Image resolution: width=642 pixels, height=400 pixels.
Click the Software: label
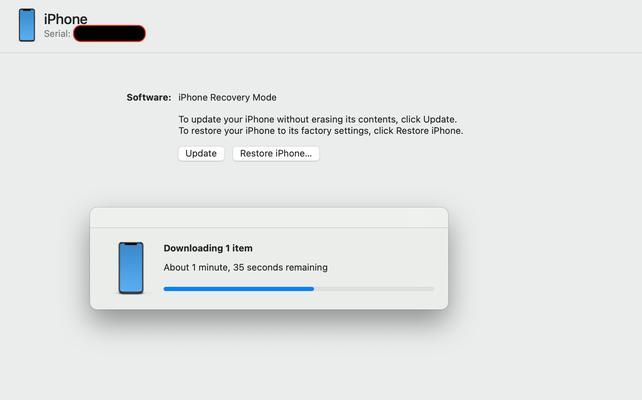click(149, 97)
